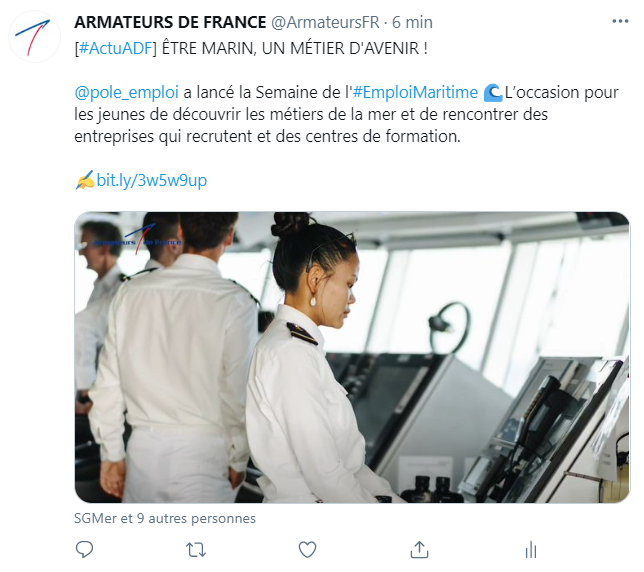Open the three-dot more options menu
644x572 pixels.
(620, 21)
